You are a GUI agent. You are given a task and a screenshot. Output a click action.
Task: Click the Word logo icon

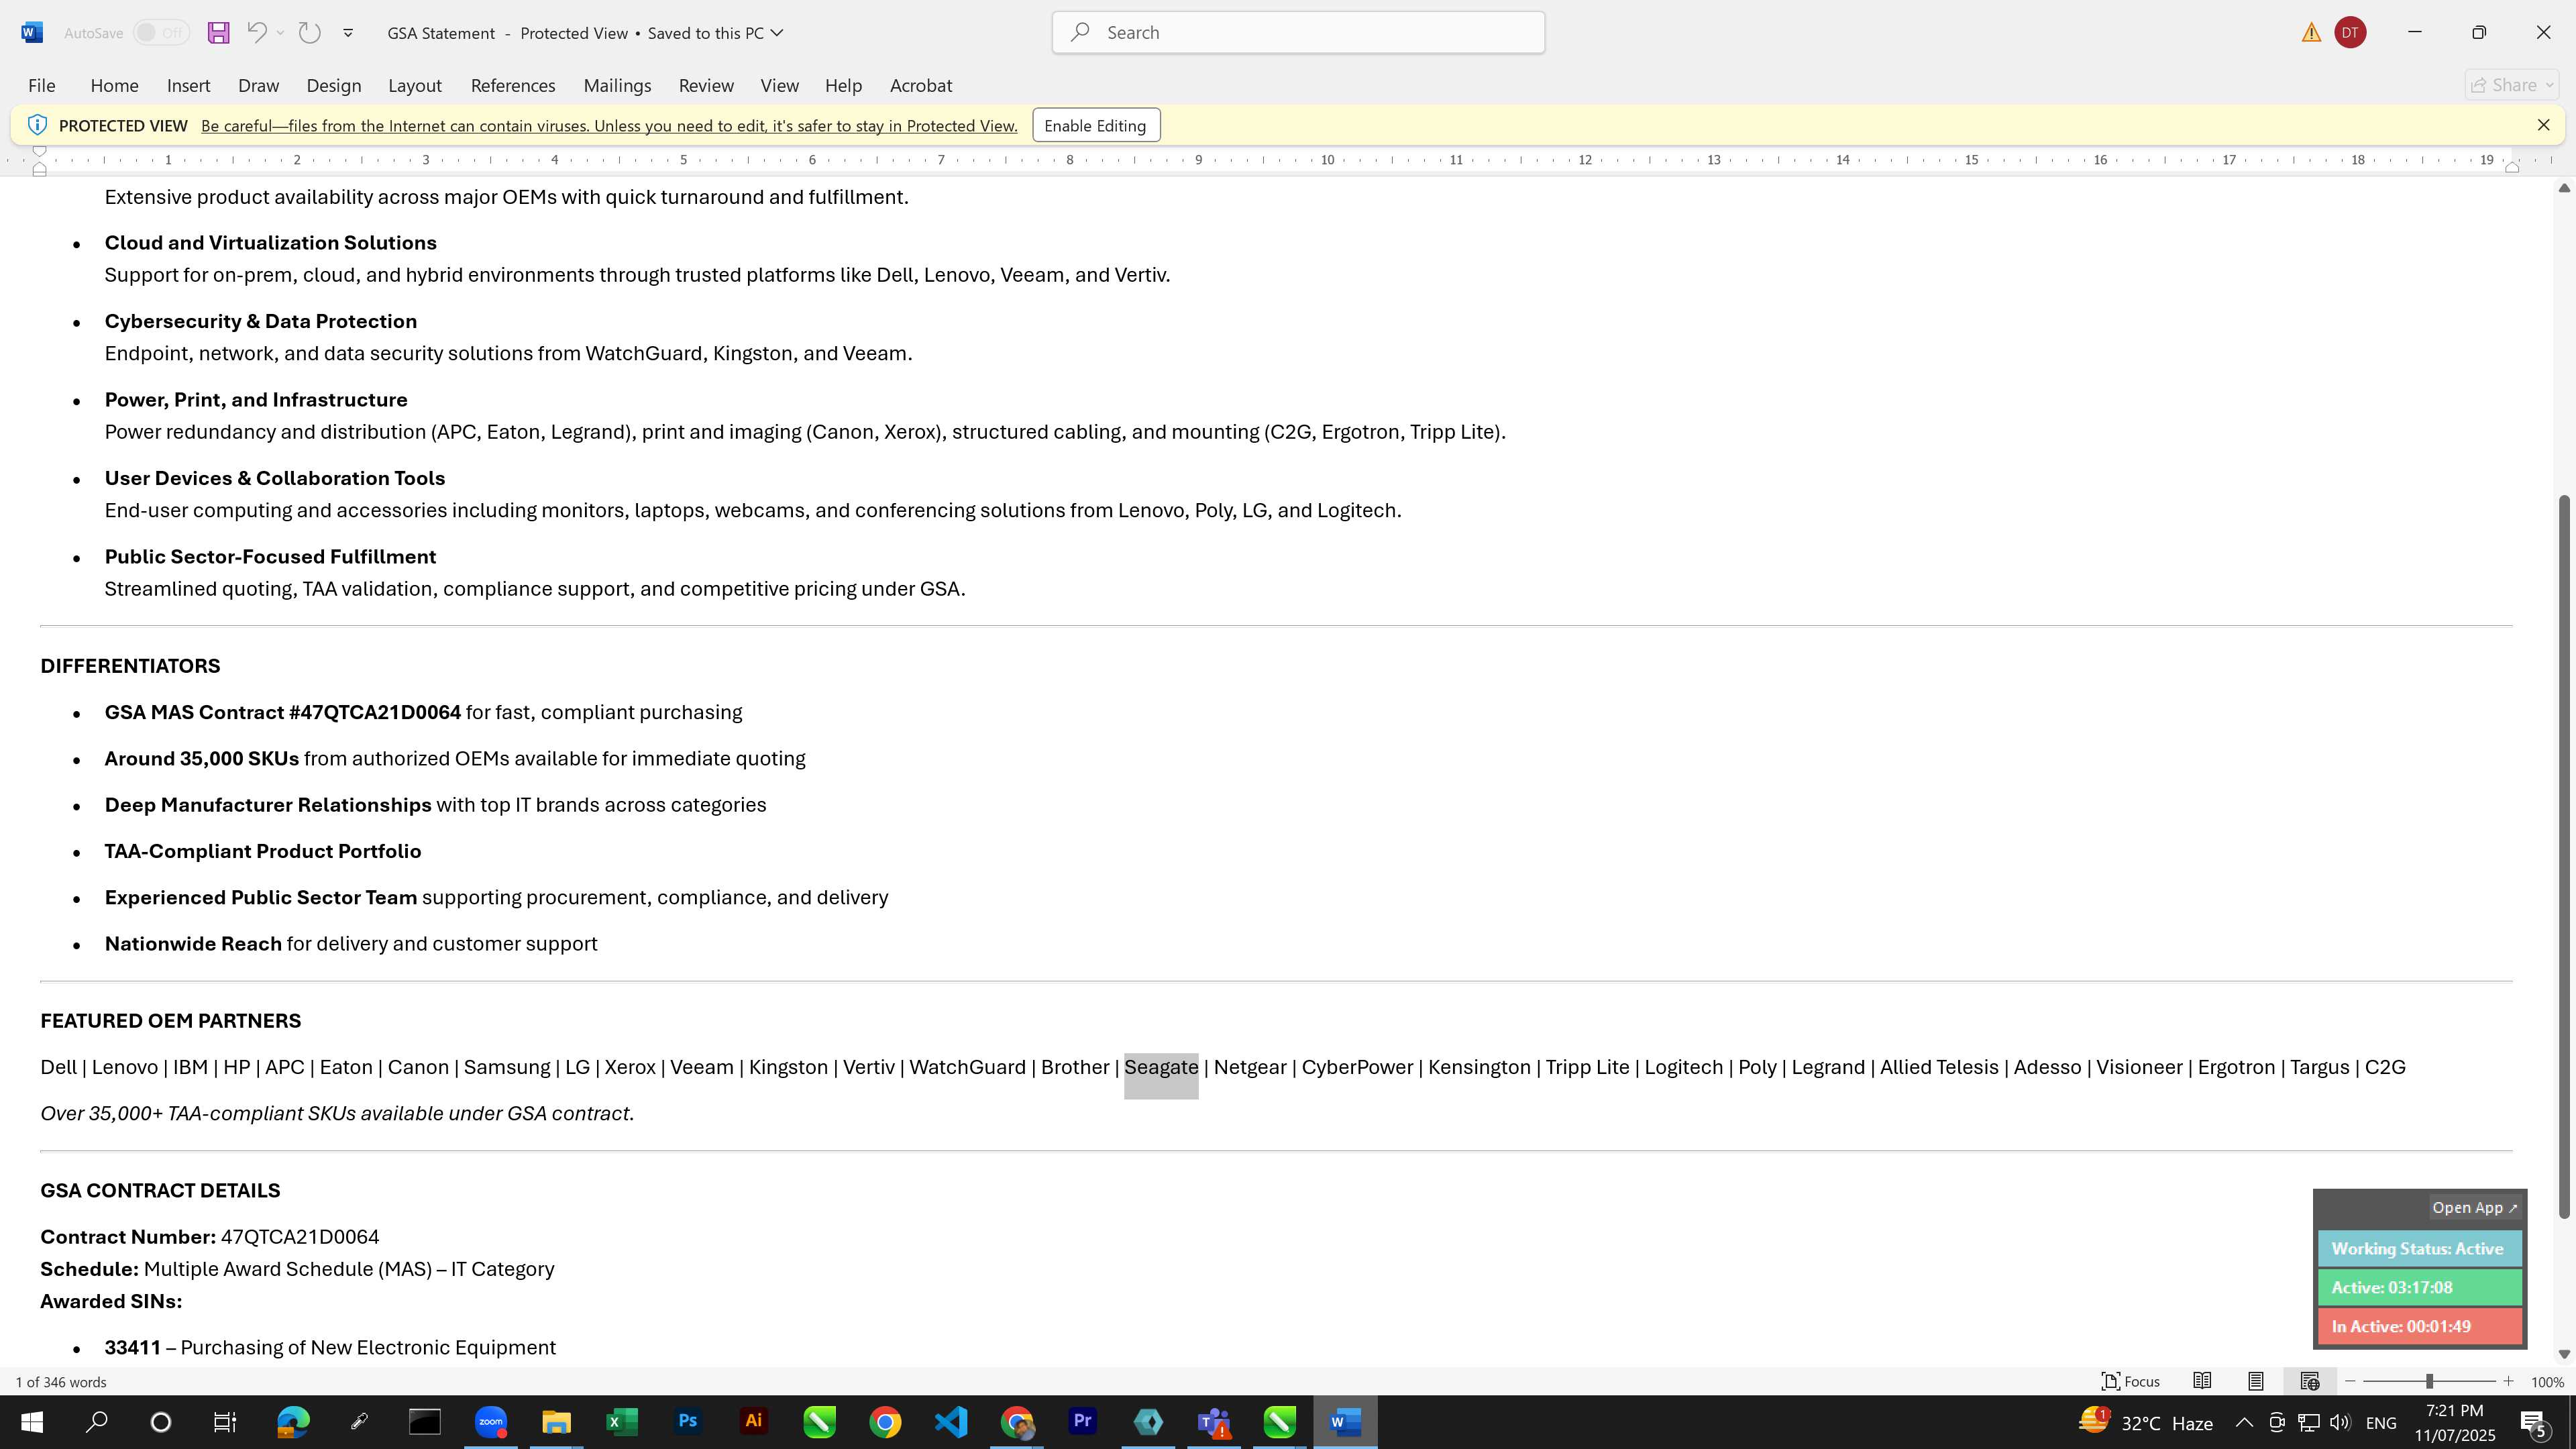[31, 32]
